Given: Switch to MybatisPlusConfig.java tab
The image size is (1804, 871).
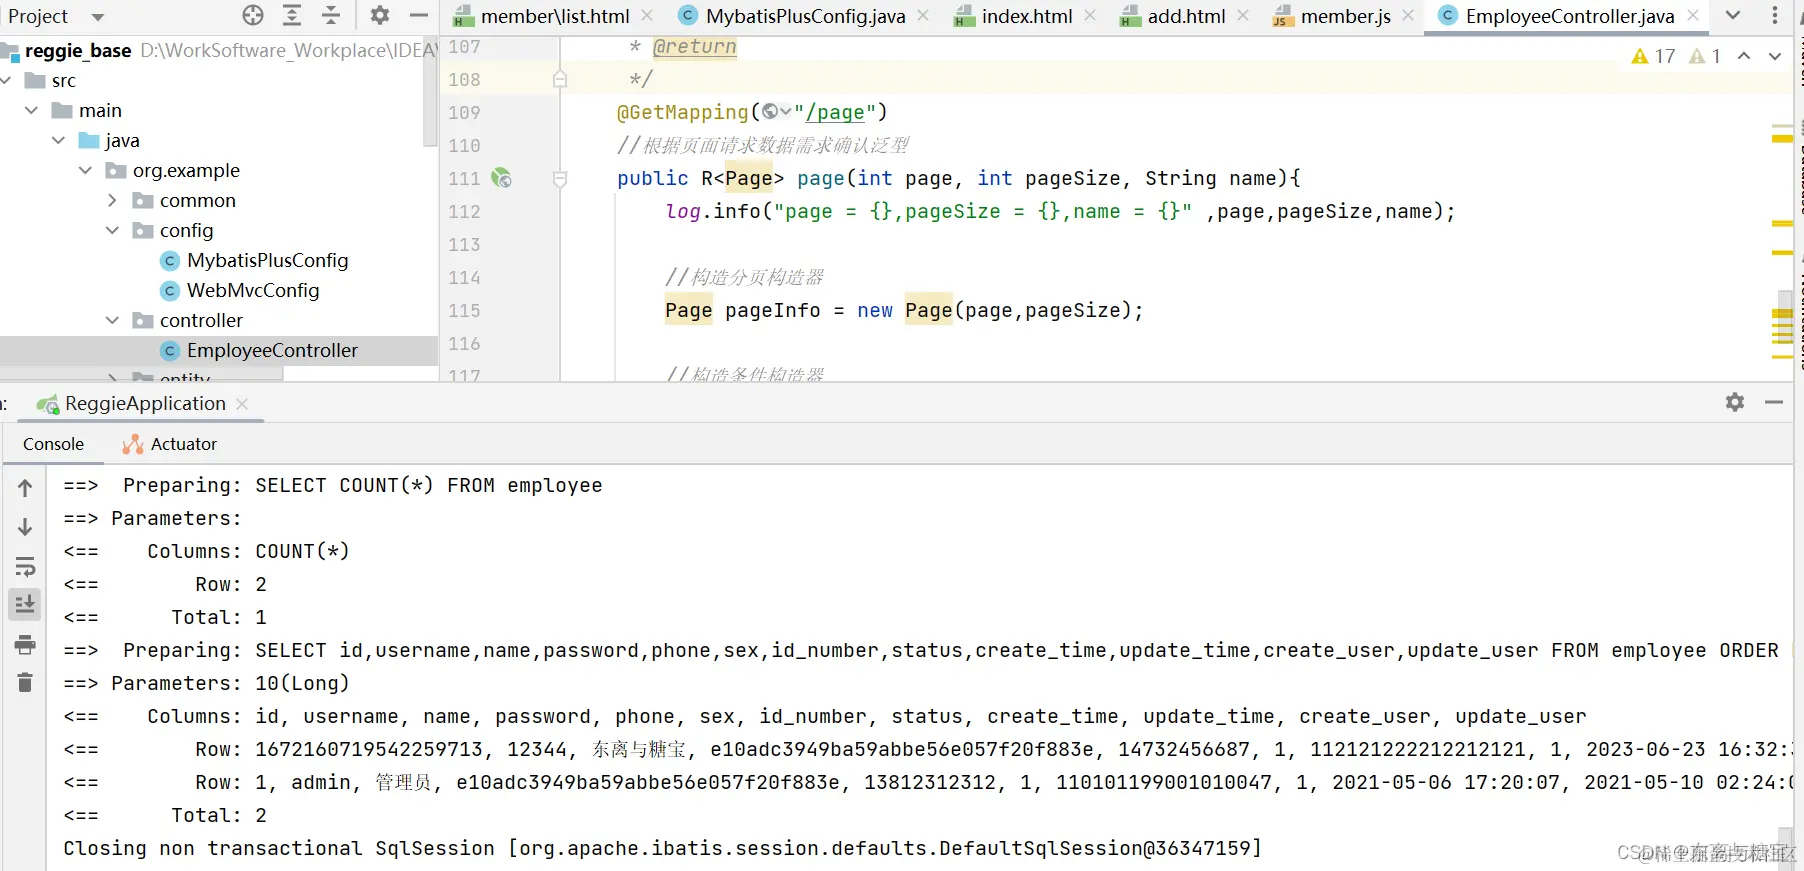Looking at the screenshot, I should (x=793, y=16).
